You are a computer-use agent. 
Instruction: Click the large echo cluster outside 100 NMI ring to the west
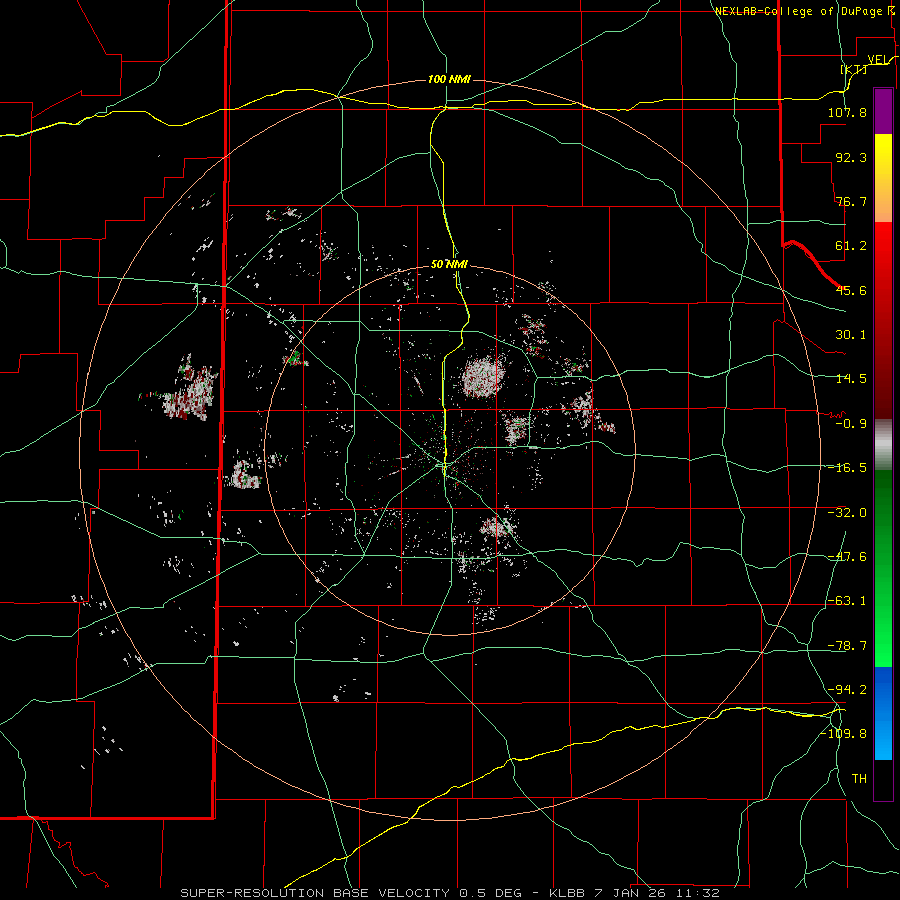[187, 390]
